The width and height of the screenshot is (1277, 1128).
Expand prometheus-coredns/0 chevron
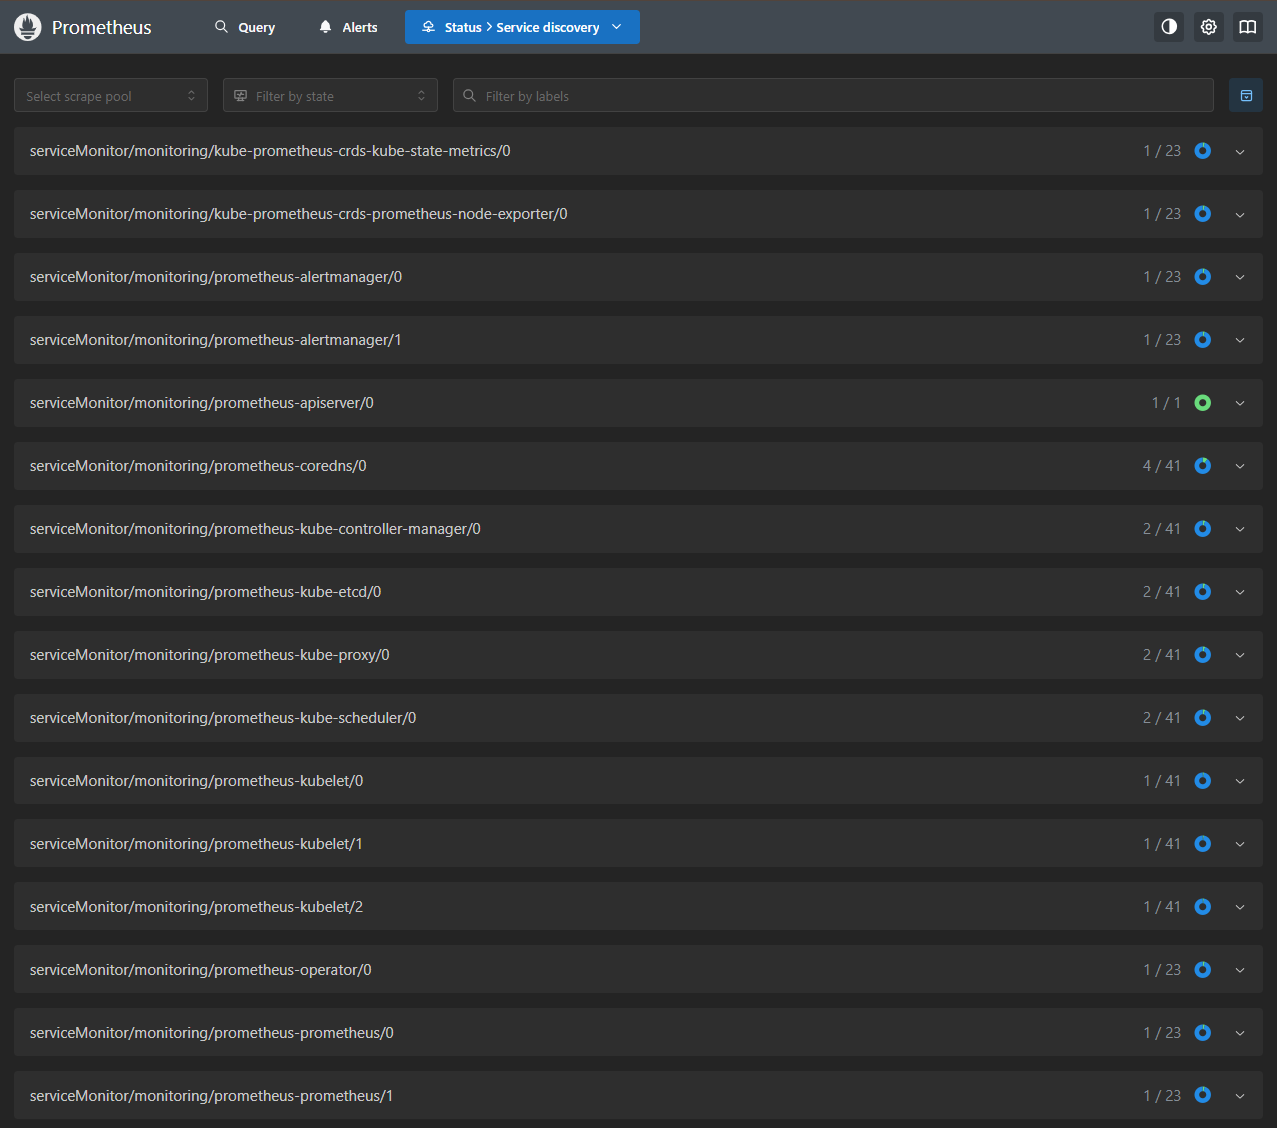click(x=1240, y=467)
